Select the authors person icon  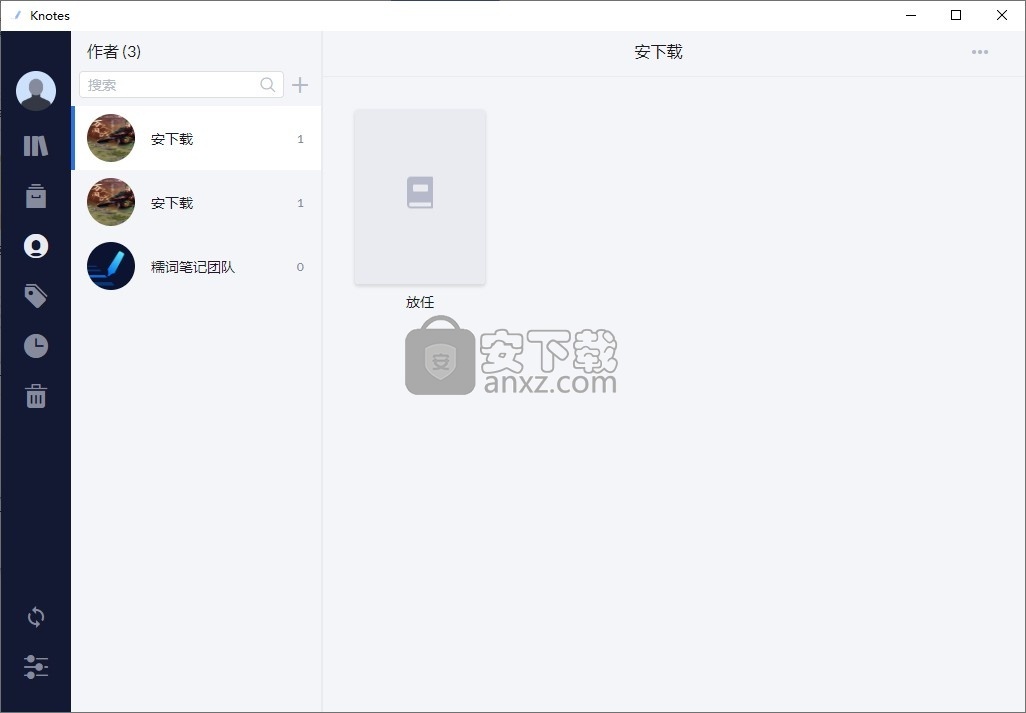point(36,246)
